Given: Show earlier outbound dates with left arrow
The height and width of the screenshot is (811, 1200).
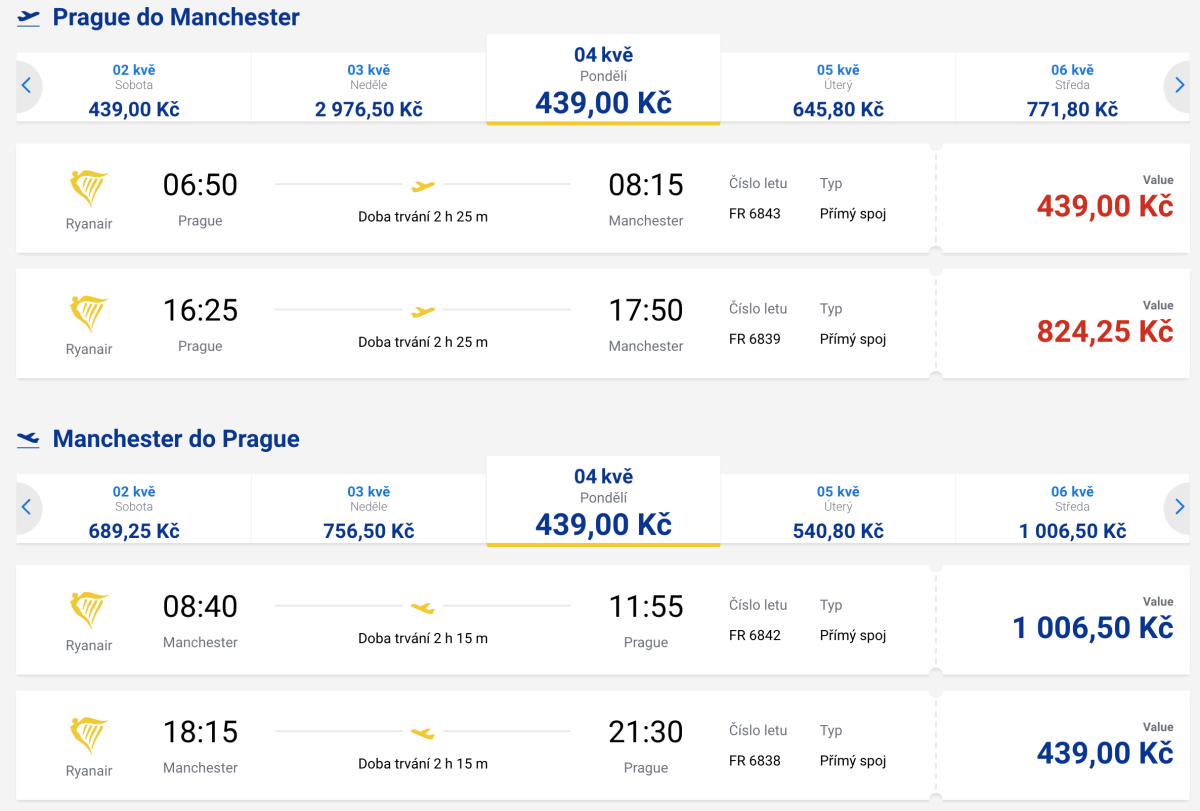Looking at the screenshot, I should 27,86.
